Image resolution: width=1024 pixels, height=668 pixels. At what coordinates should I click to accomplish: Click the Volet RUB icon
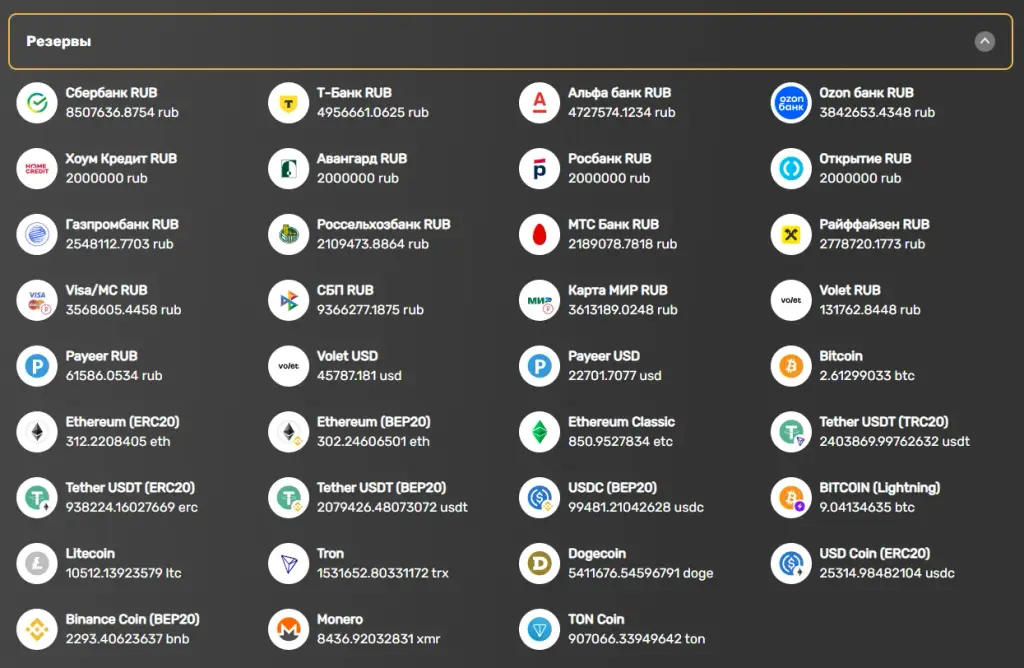pyautogui.click(x=791, y=300)
